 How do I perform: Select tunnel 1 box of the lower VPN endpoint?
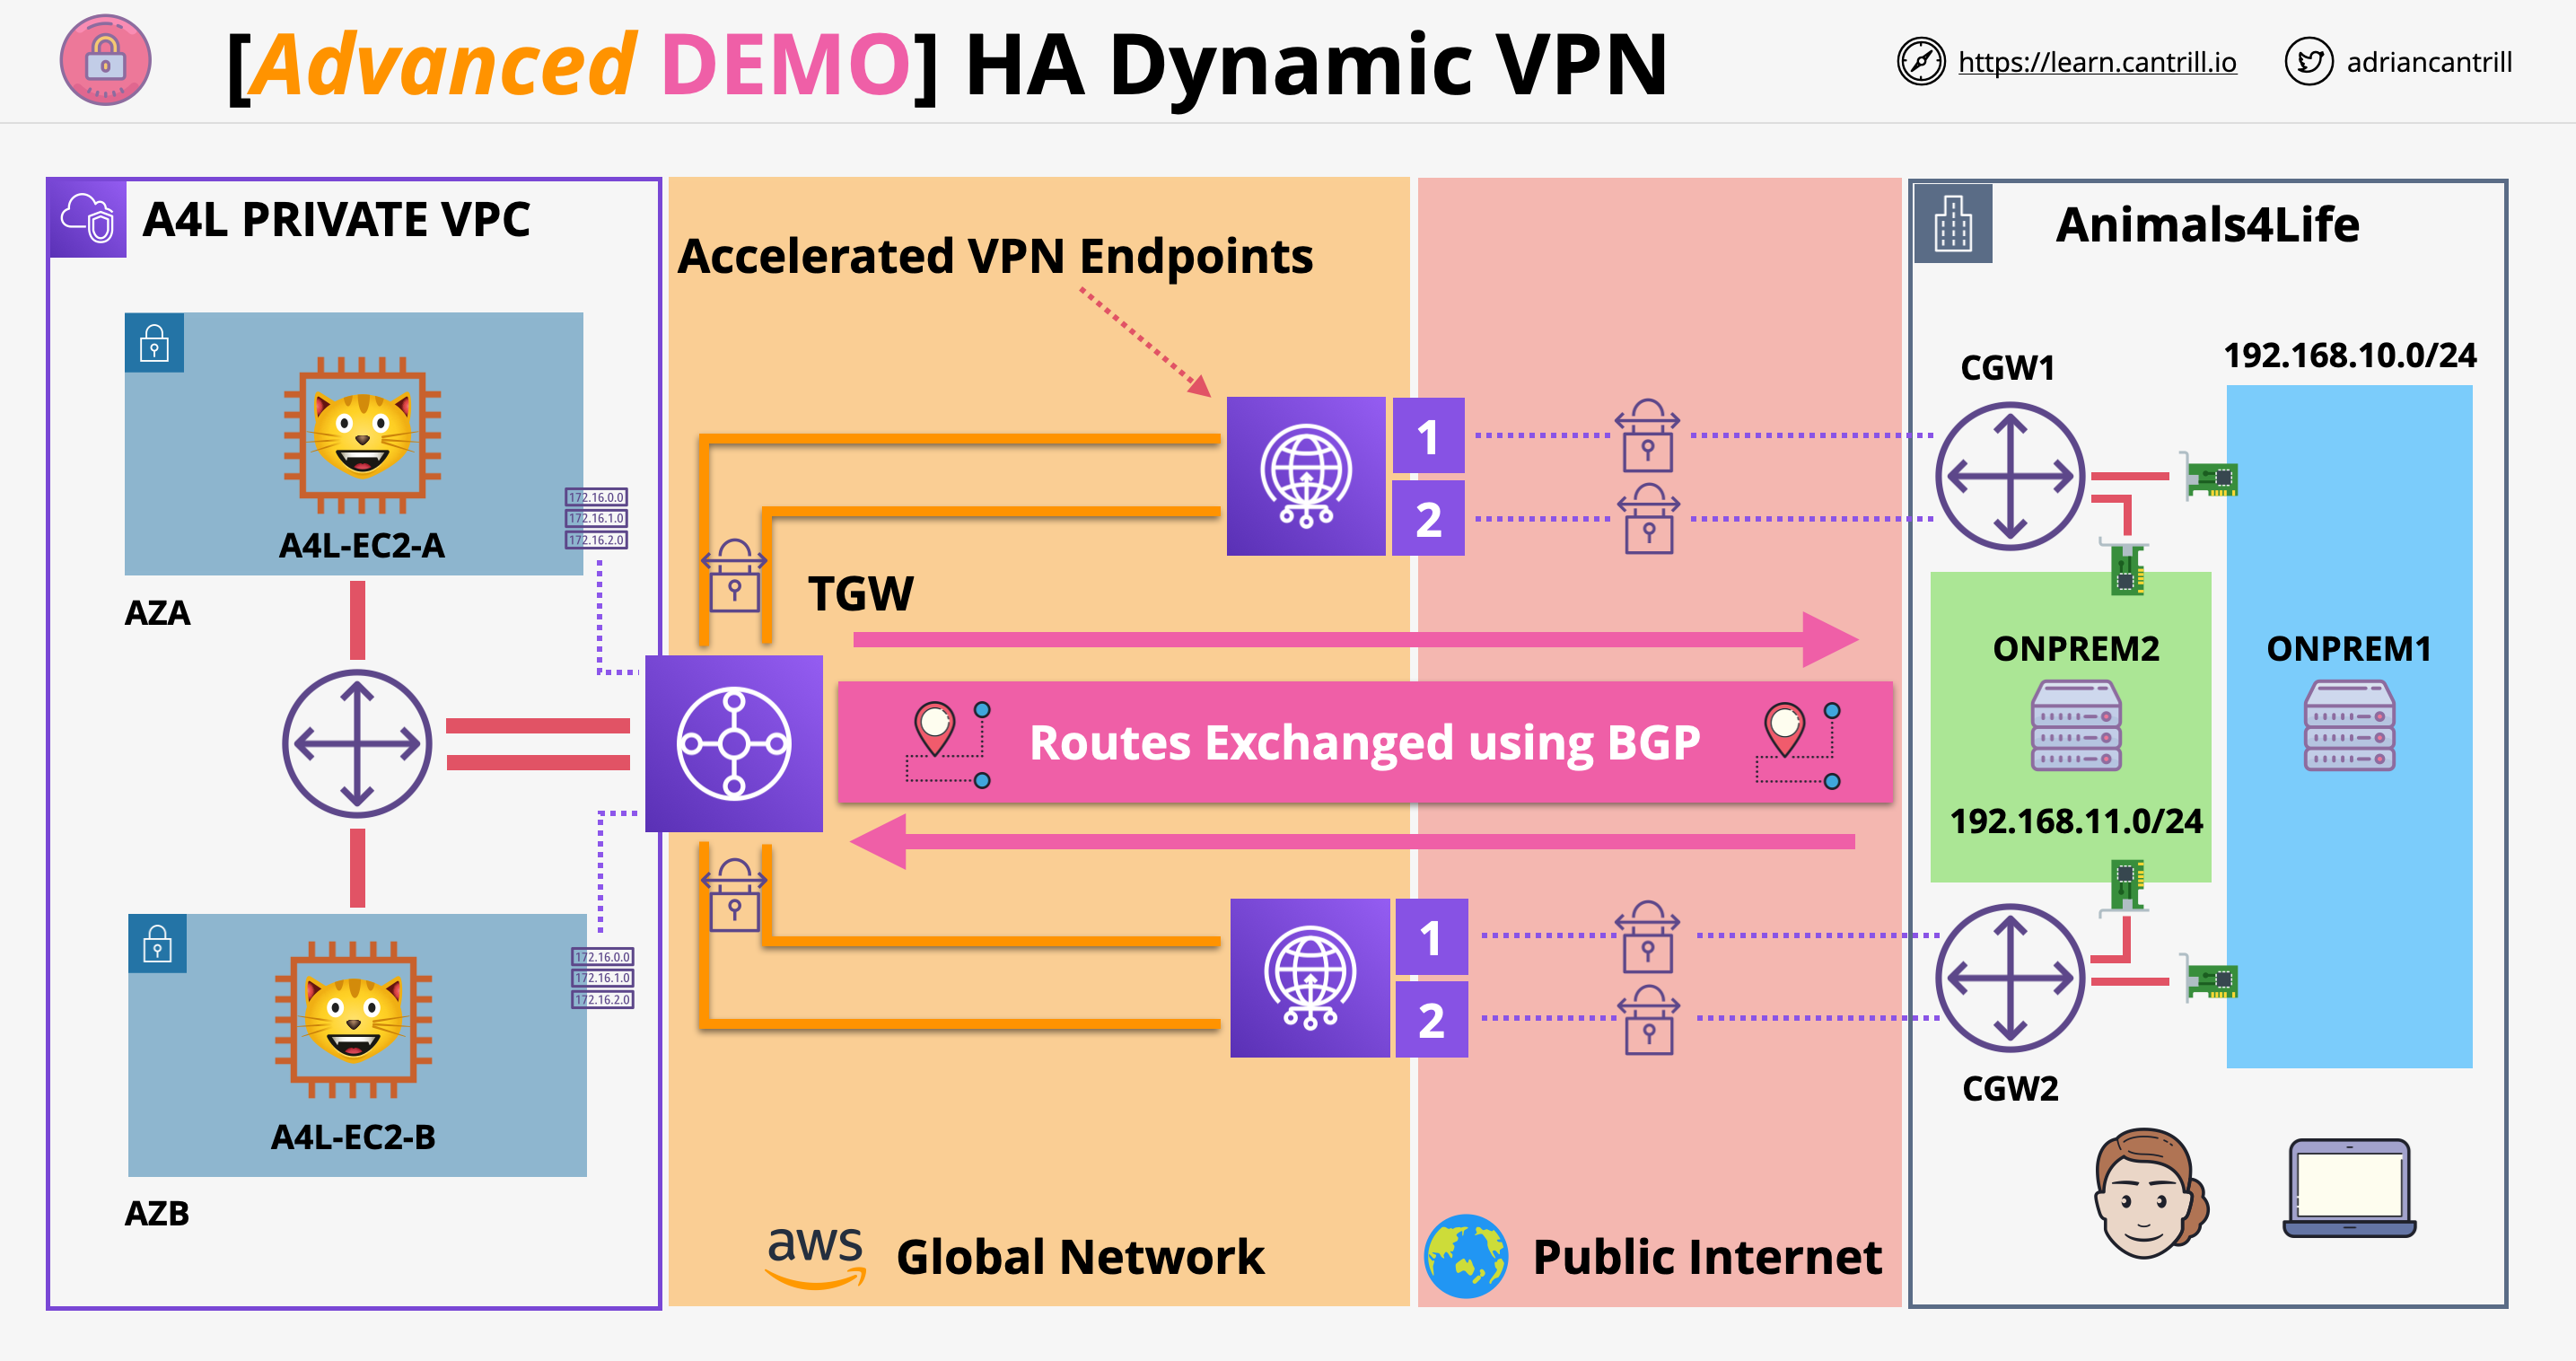[x=1432, y=937]
